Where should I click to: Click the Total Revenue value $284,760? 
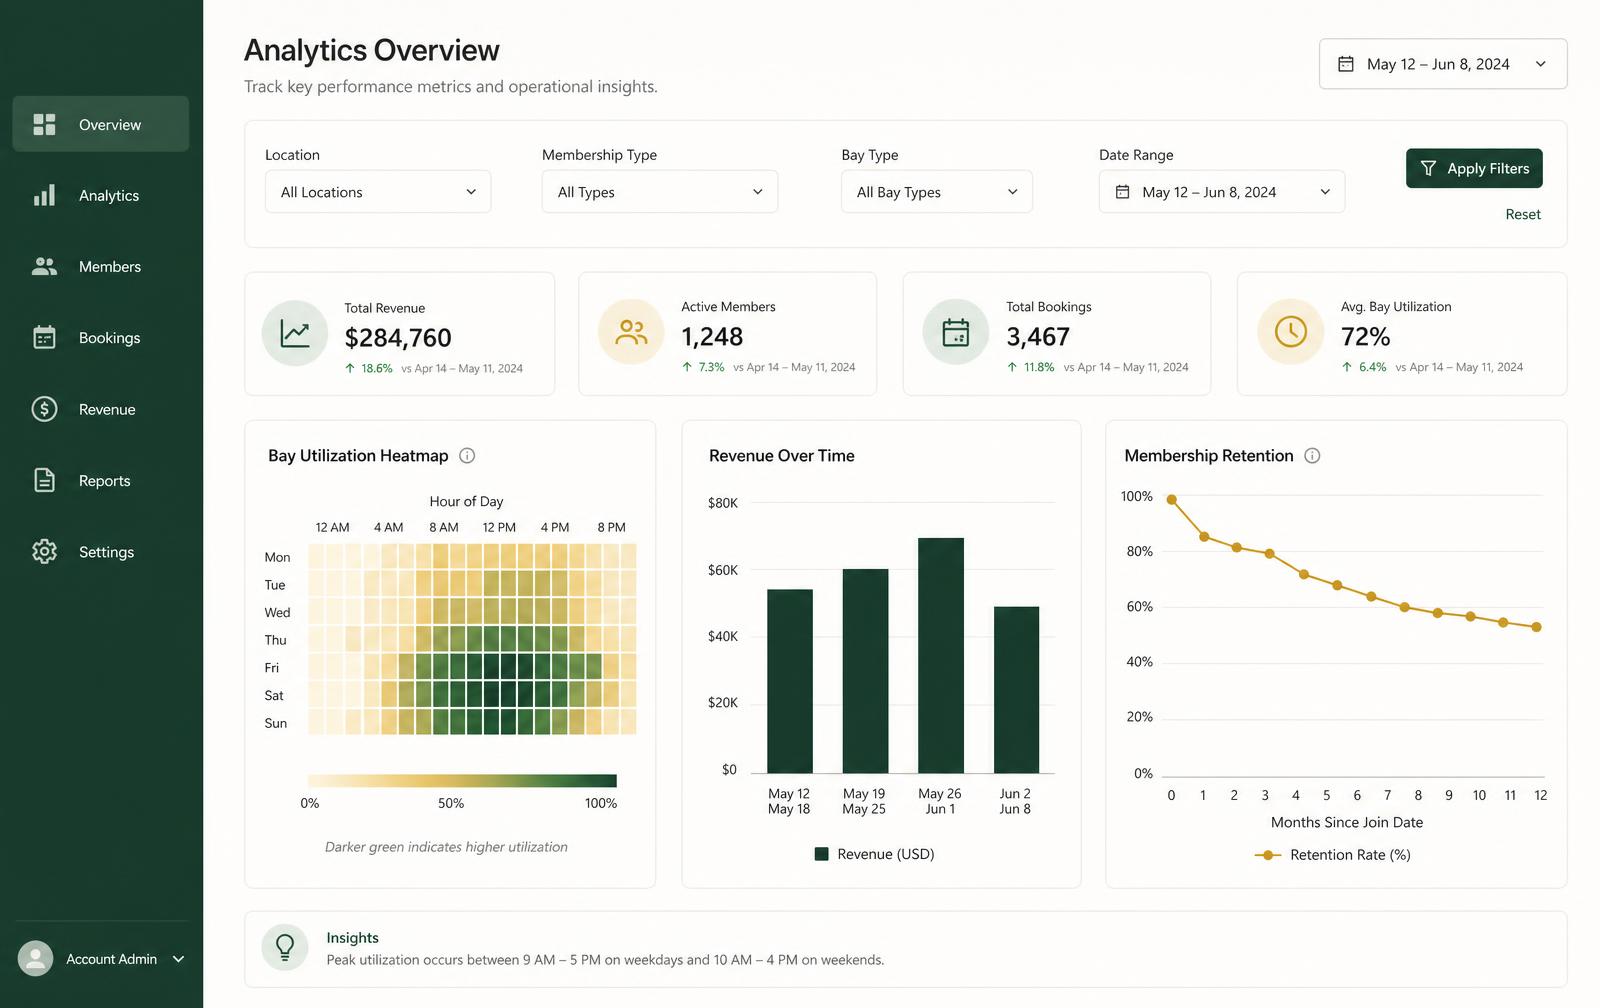pyautogui.click(x=398, y=338)
